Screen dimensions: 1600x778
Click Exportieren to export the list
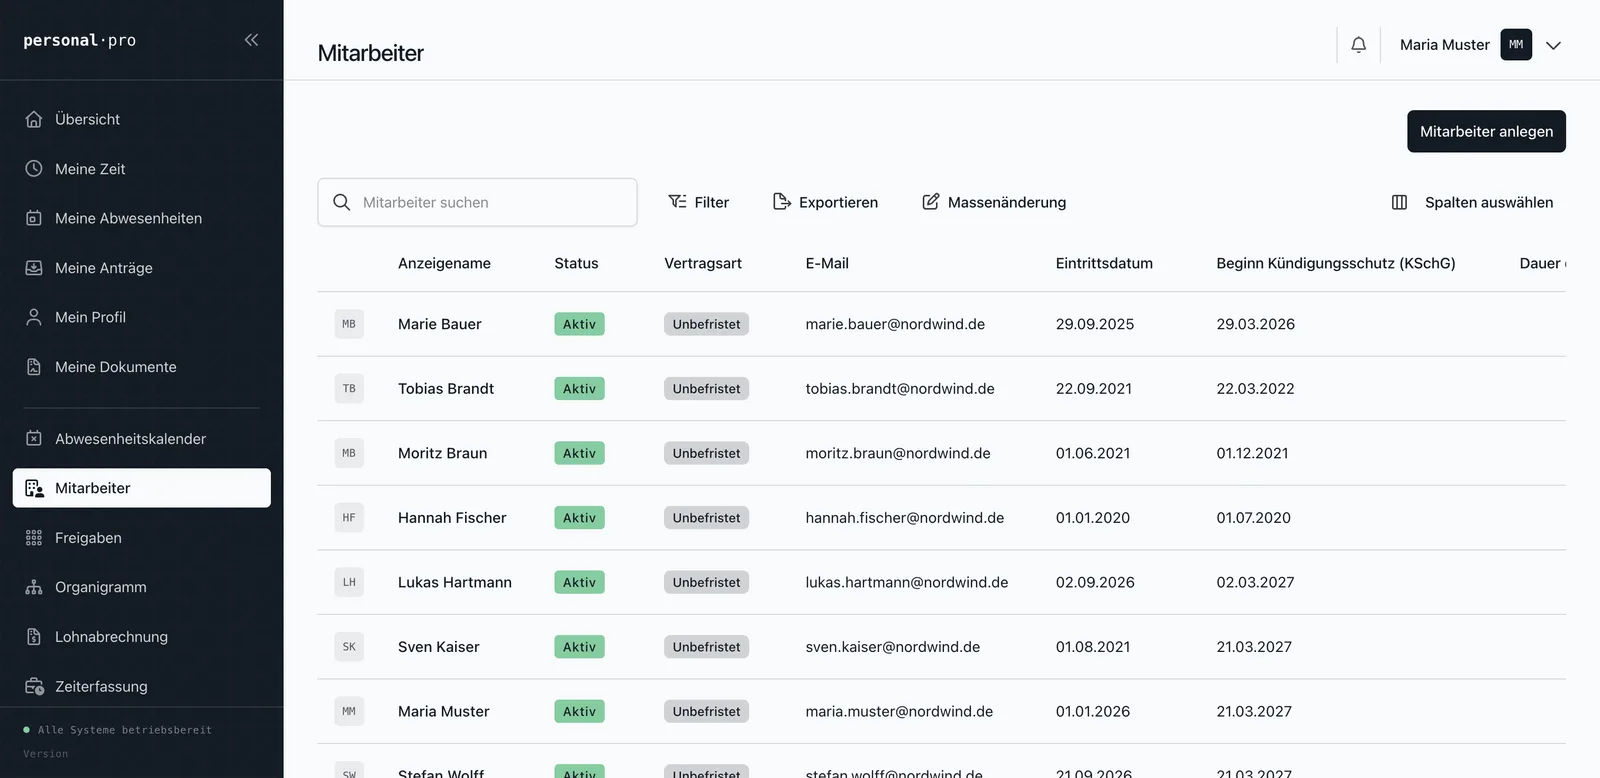pyautogui.click(x=826, y=202)
